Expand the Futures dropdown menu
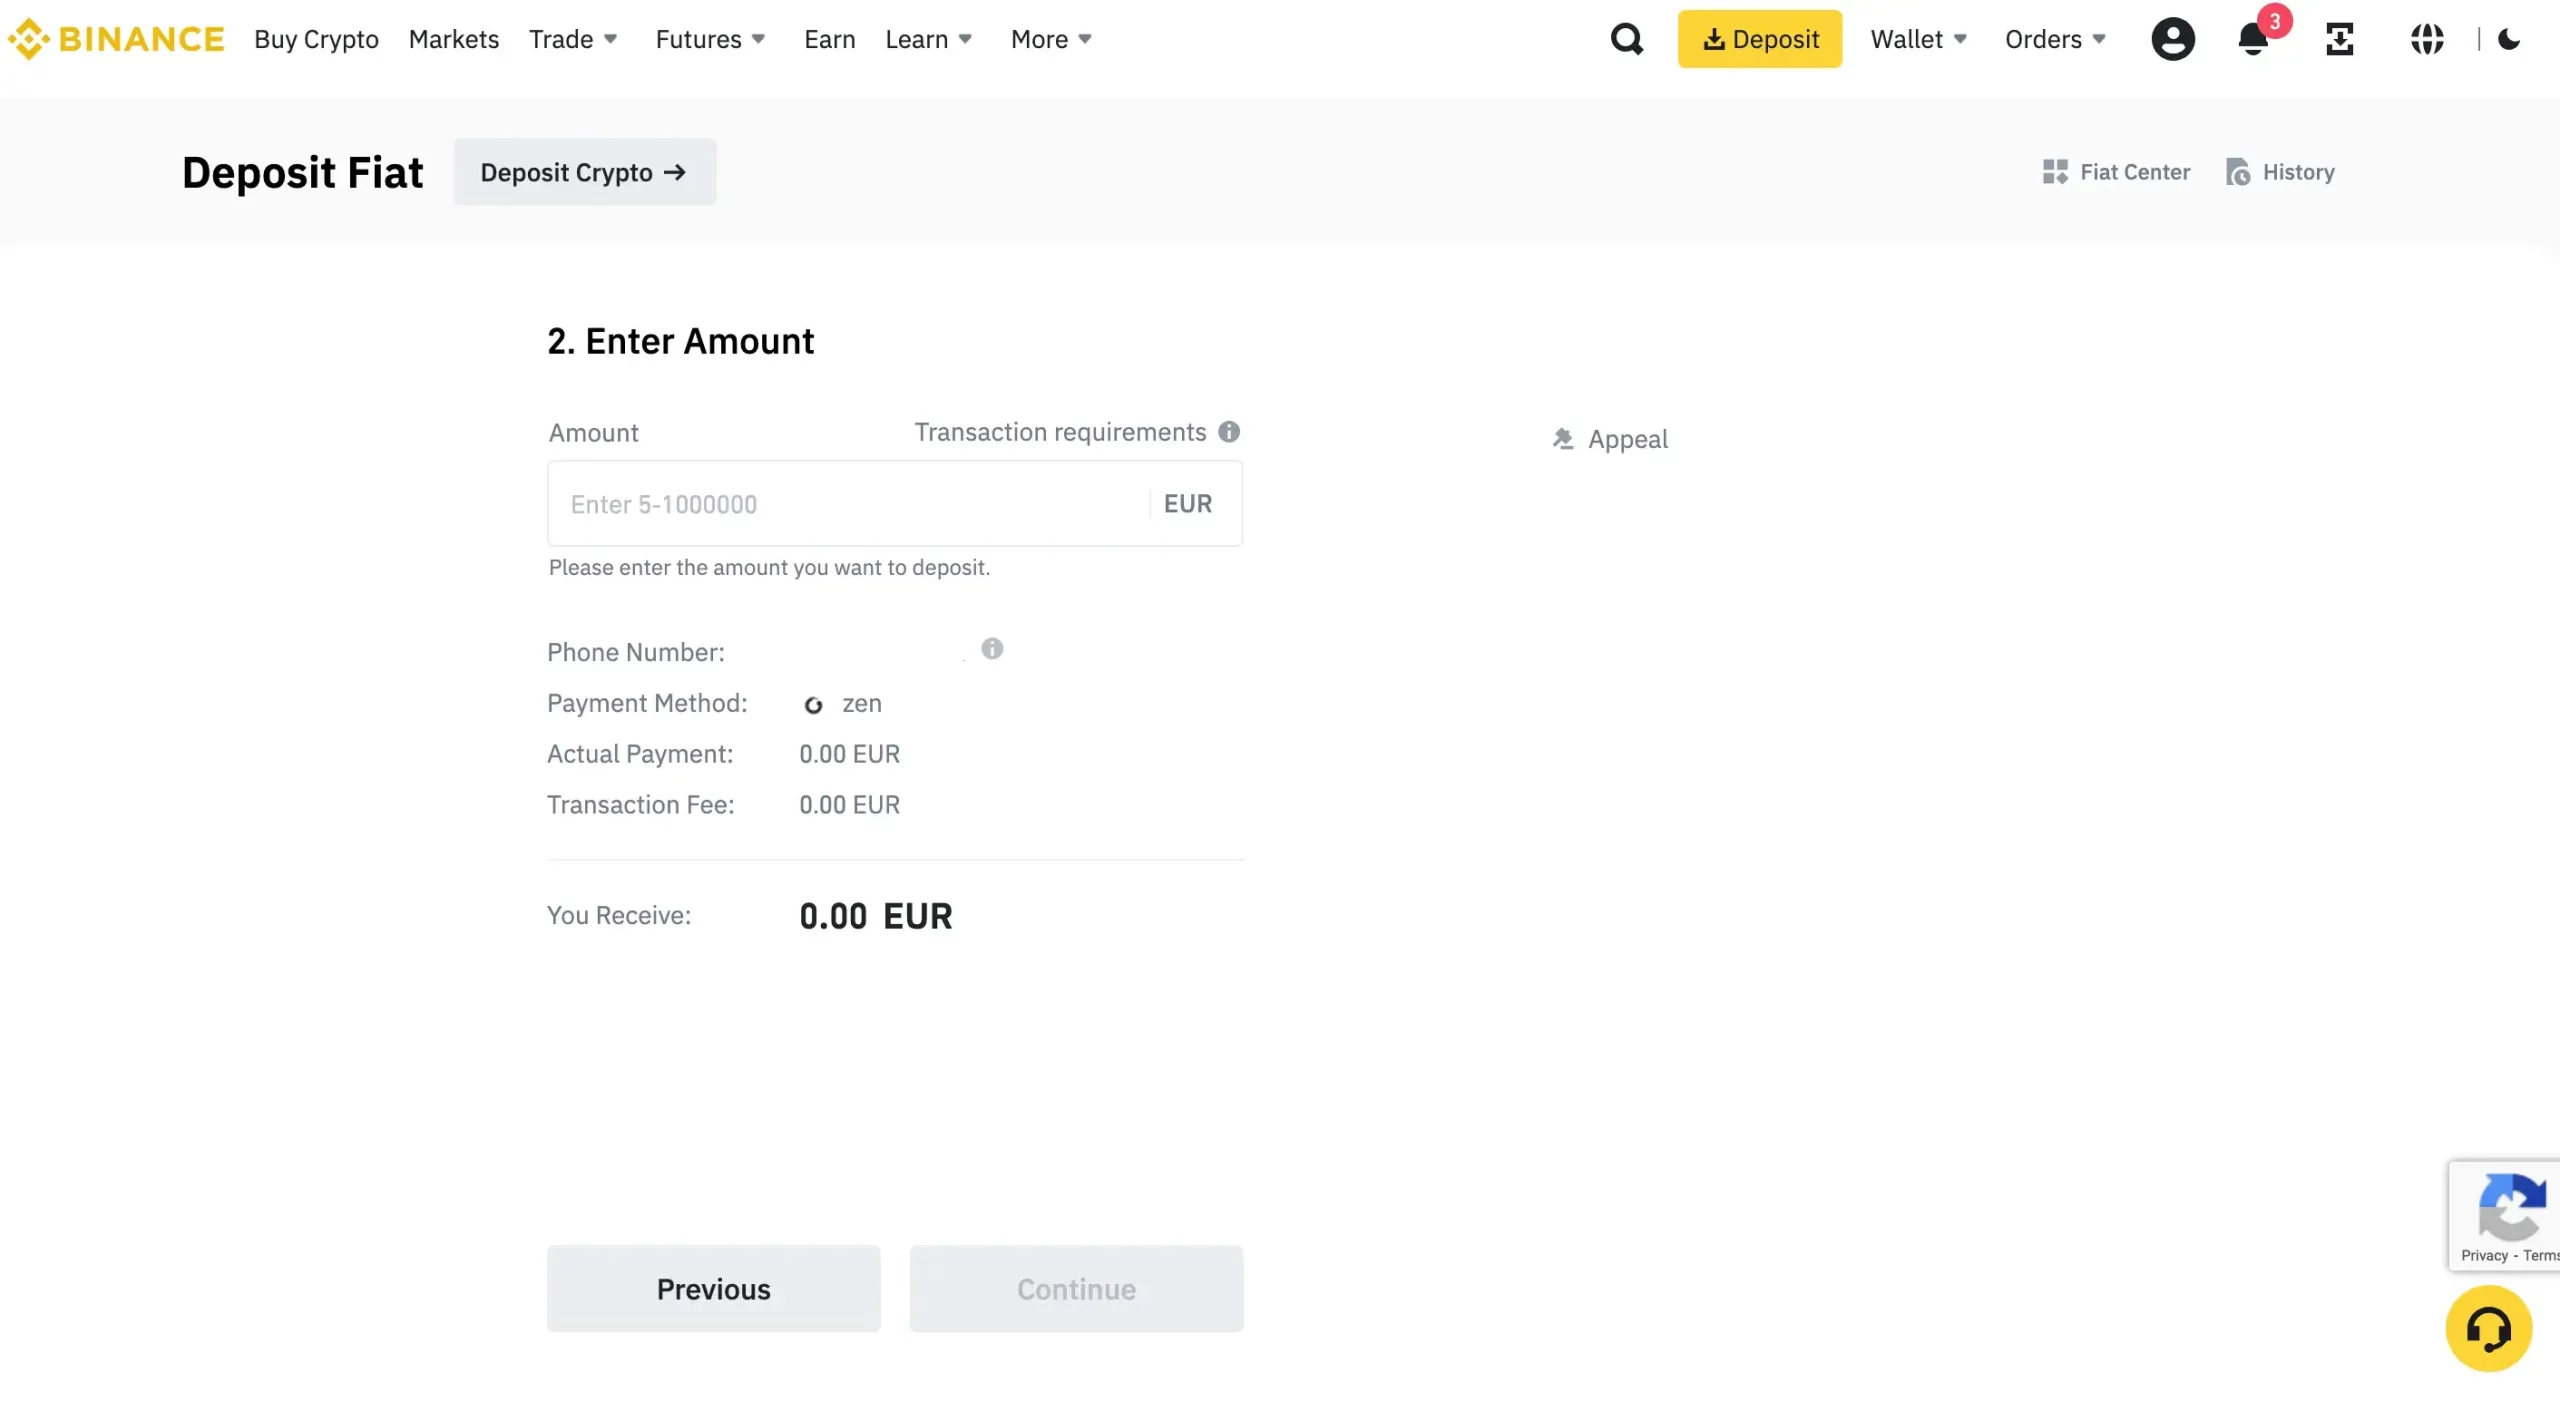 coord(711,38)
